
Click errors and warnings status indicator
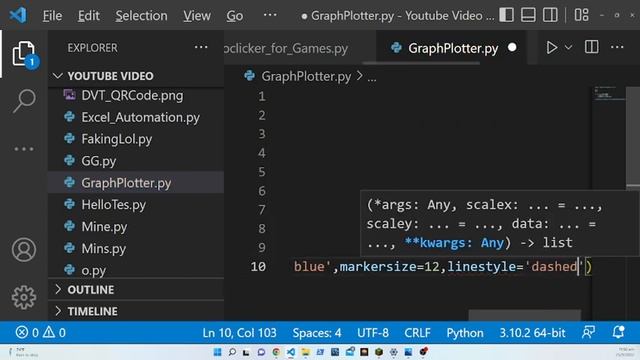coord(40,333)
